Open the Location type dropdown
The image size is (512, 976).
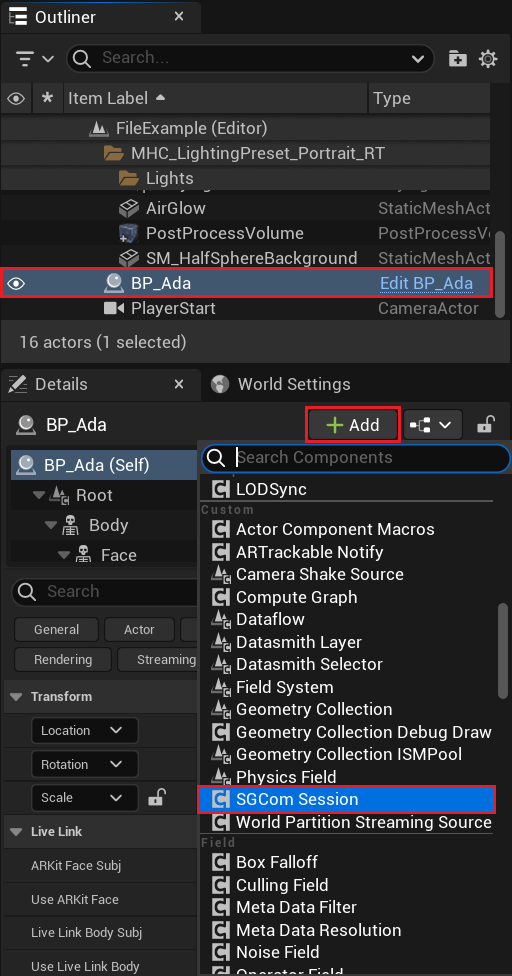point(85,731)
